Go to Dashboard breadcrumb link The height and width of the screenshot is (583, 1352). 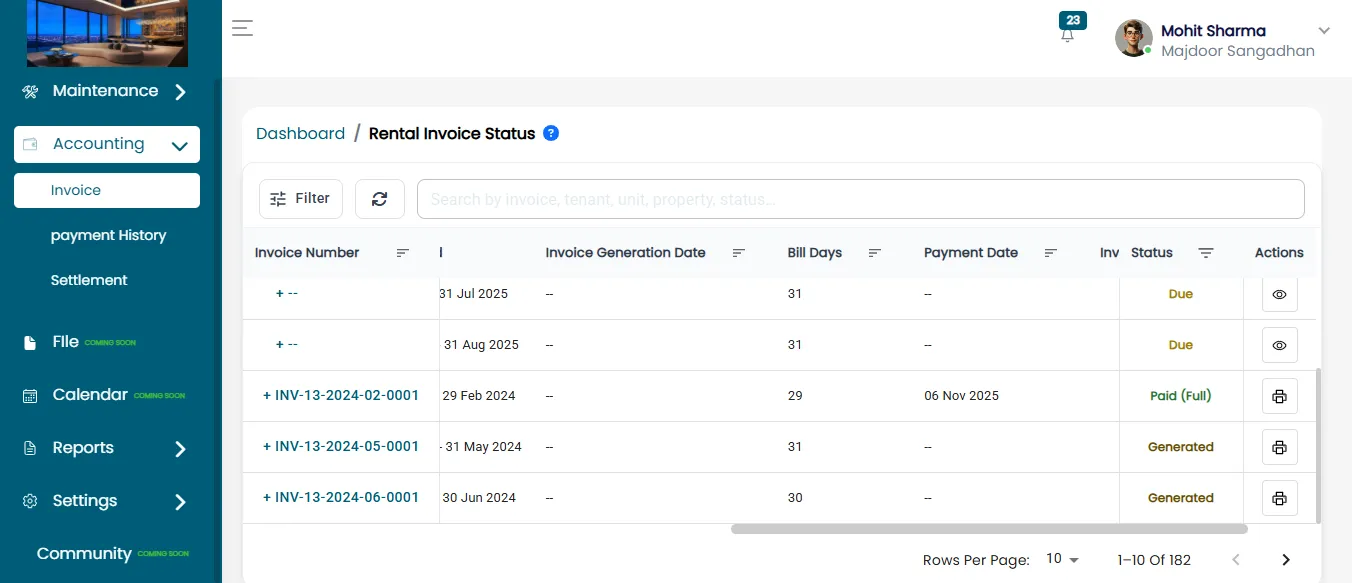[x=300, y=133]
